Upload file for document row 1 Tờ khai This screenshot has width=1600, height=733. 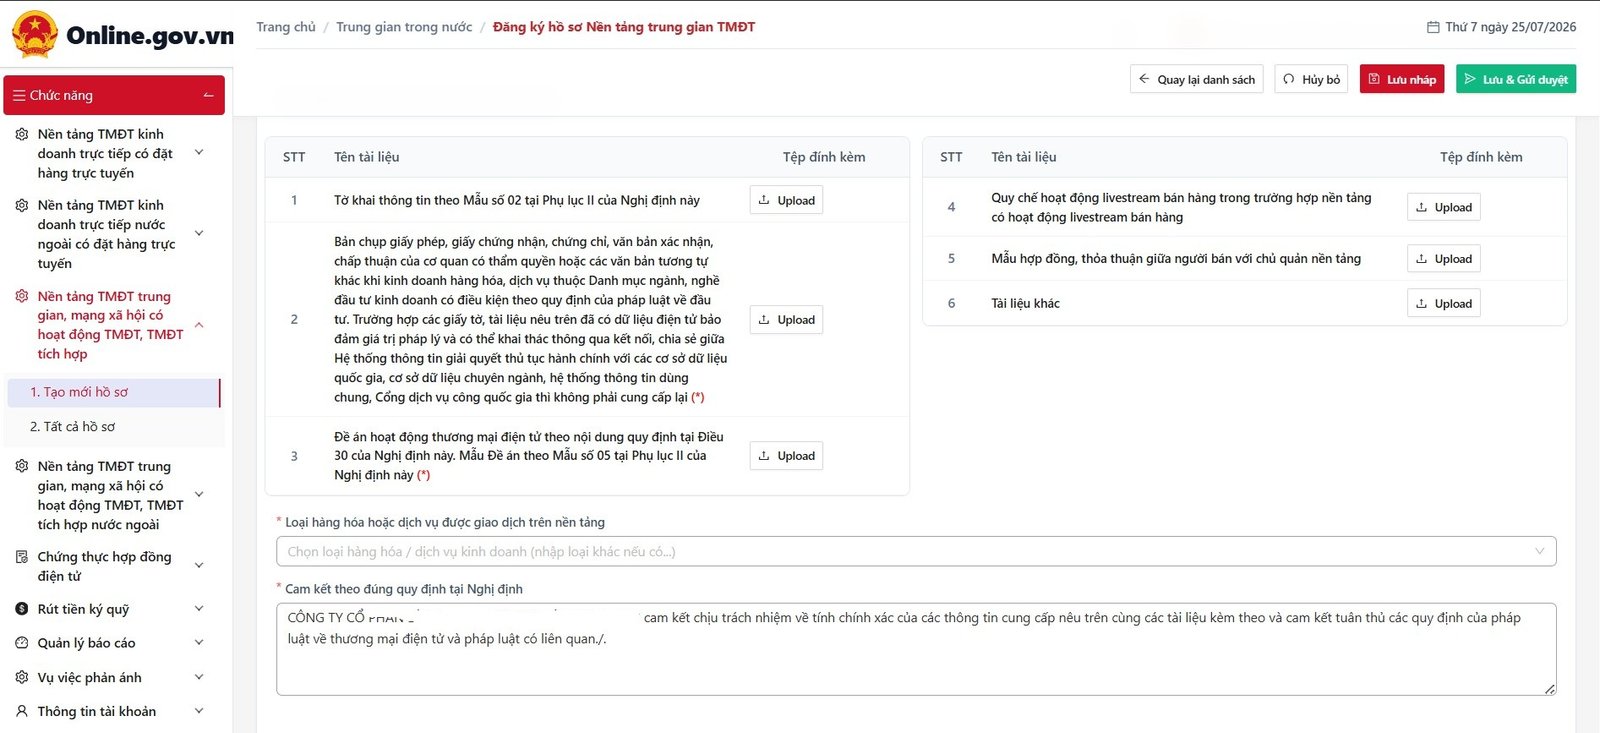786,200
